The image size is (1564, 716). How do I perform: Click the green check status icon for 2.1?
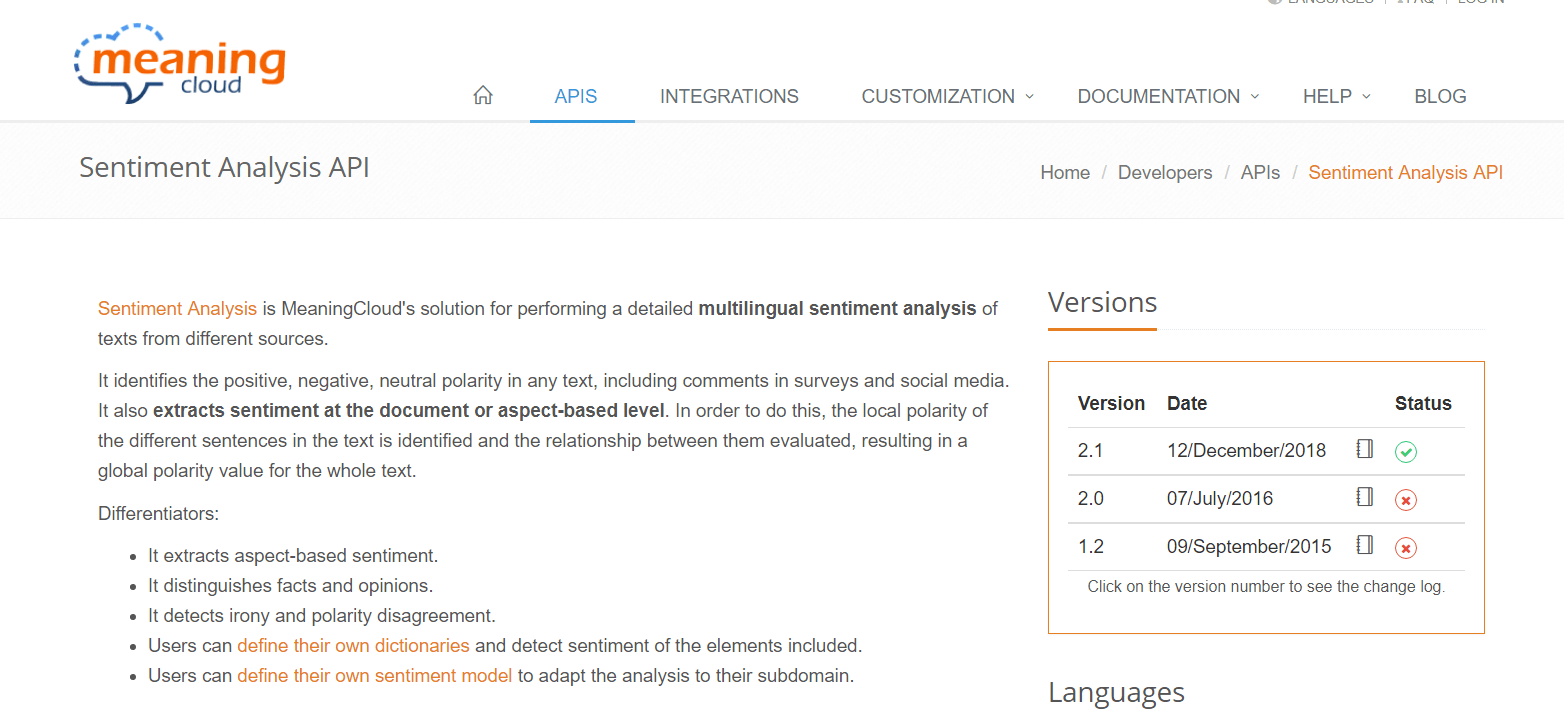point(1406,452)
